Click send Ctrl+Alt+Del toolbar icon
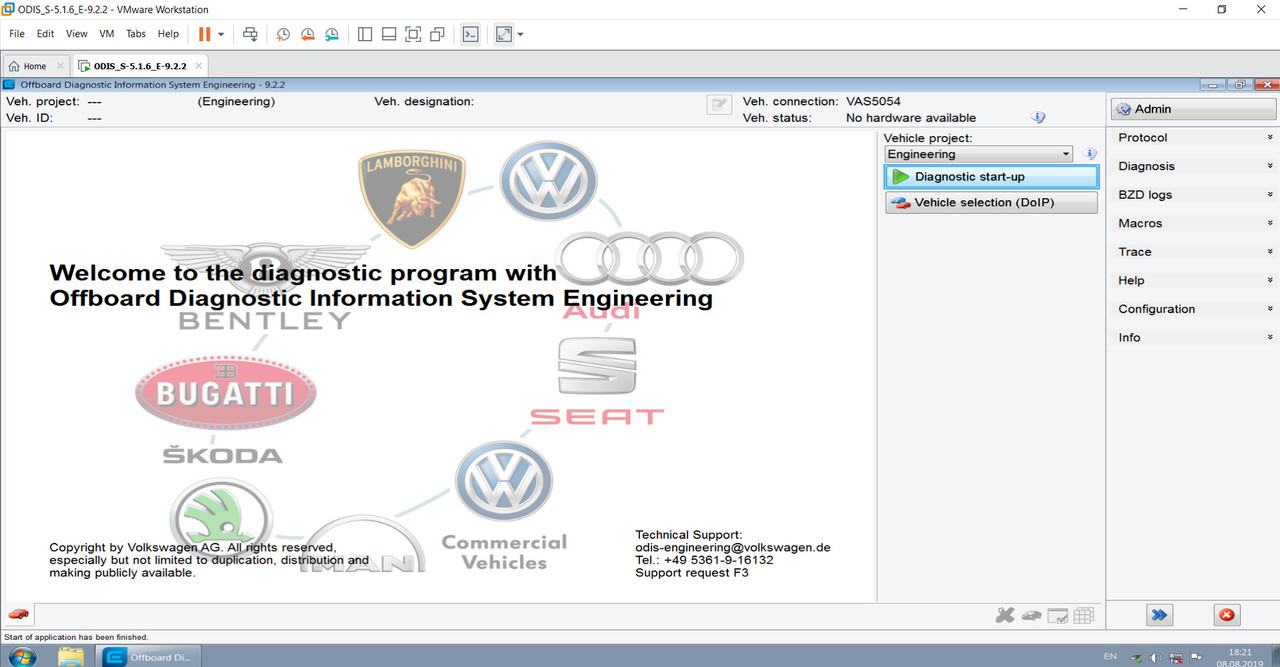The width and height of the screenshot is (1280, 667). tap(250, 34)
